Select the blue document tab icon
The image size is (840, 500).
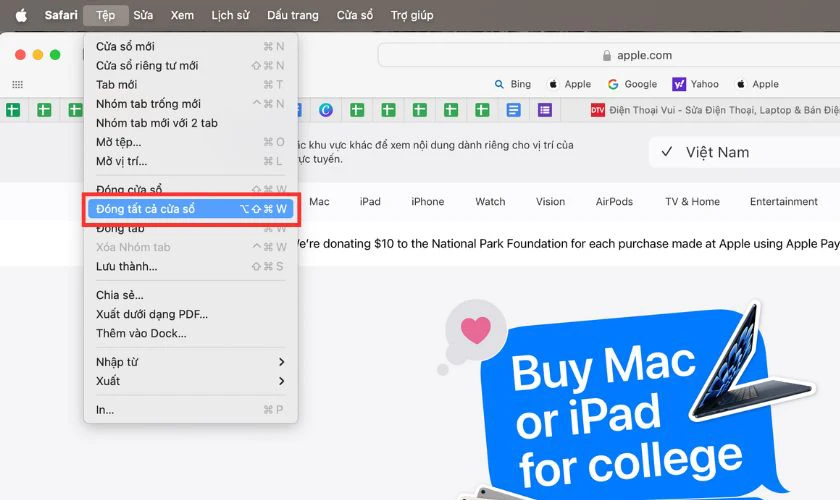point(513,110)
